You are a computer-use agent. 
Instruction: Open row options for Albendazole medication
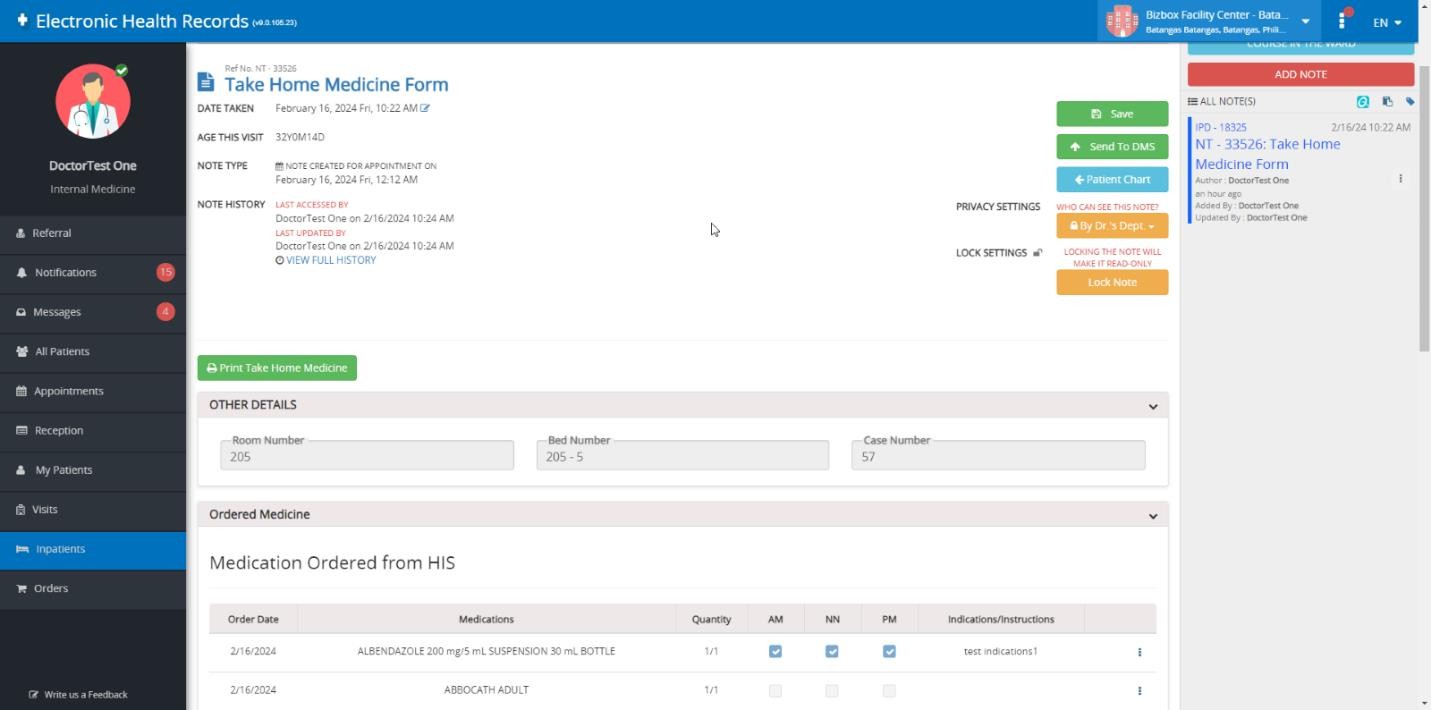pyautogui.click(x=1139, y=652)
